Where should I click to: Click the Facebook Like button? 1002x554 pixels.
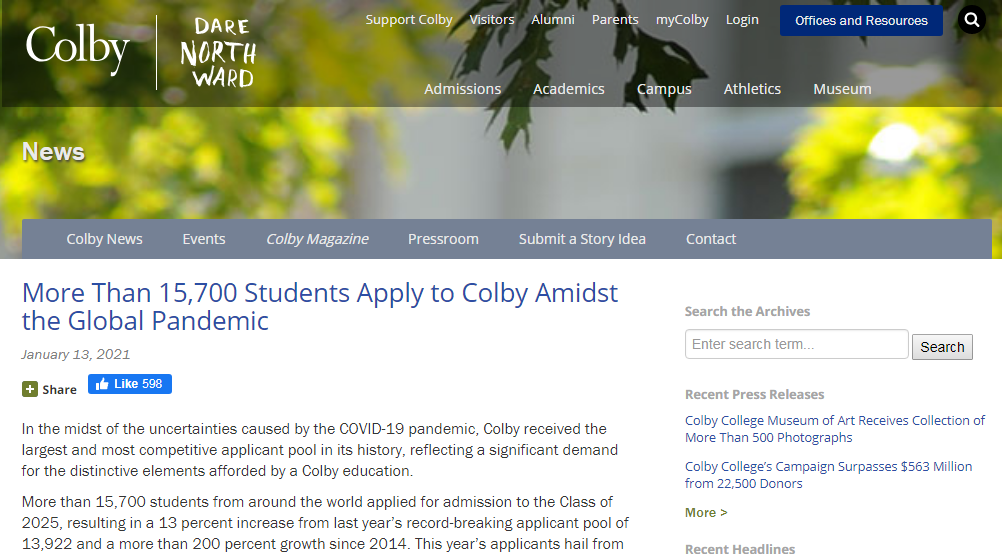(130, 384)
